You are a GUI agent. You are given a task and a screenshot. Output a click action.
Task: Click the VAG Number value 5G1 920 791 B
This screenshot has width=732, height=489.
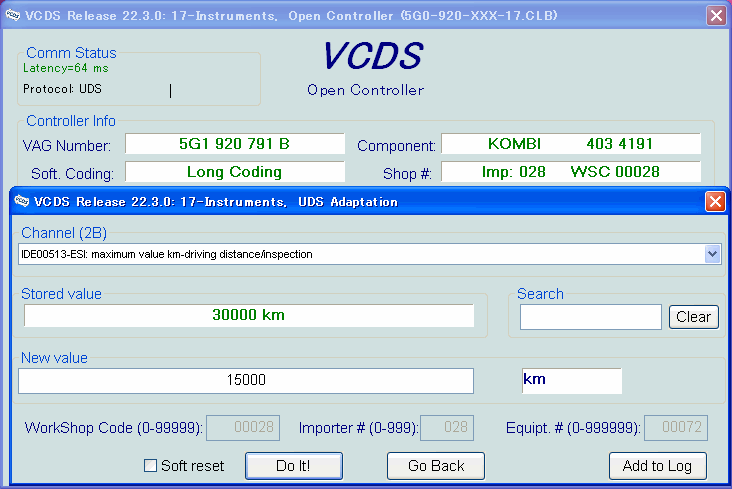(234, 144)
